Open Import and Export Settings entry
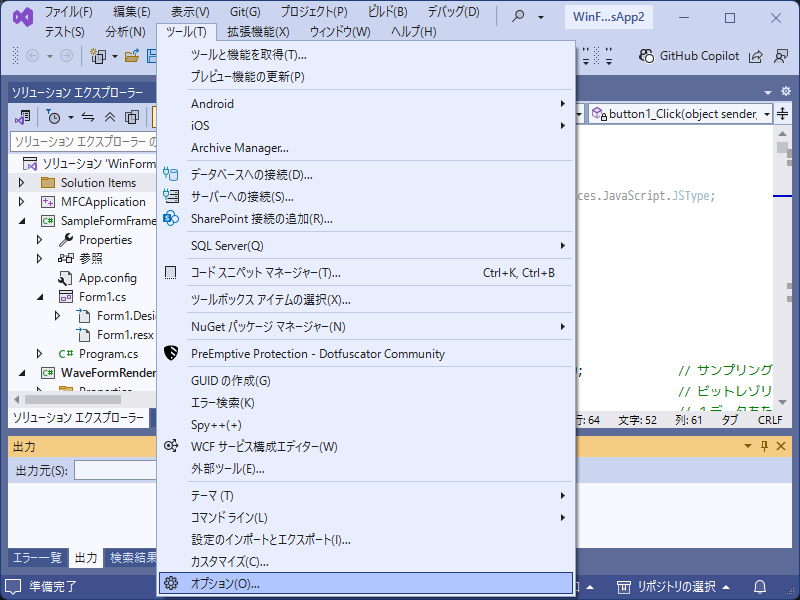The width and height of the screenshot is (800, 600). pyautogui.click(x=366, y=539)
